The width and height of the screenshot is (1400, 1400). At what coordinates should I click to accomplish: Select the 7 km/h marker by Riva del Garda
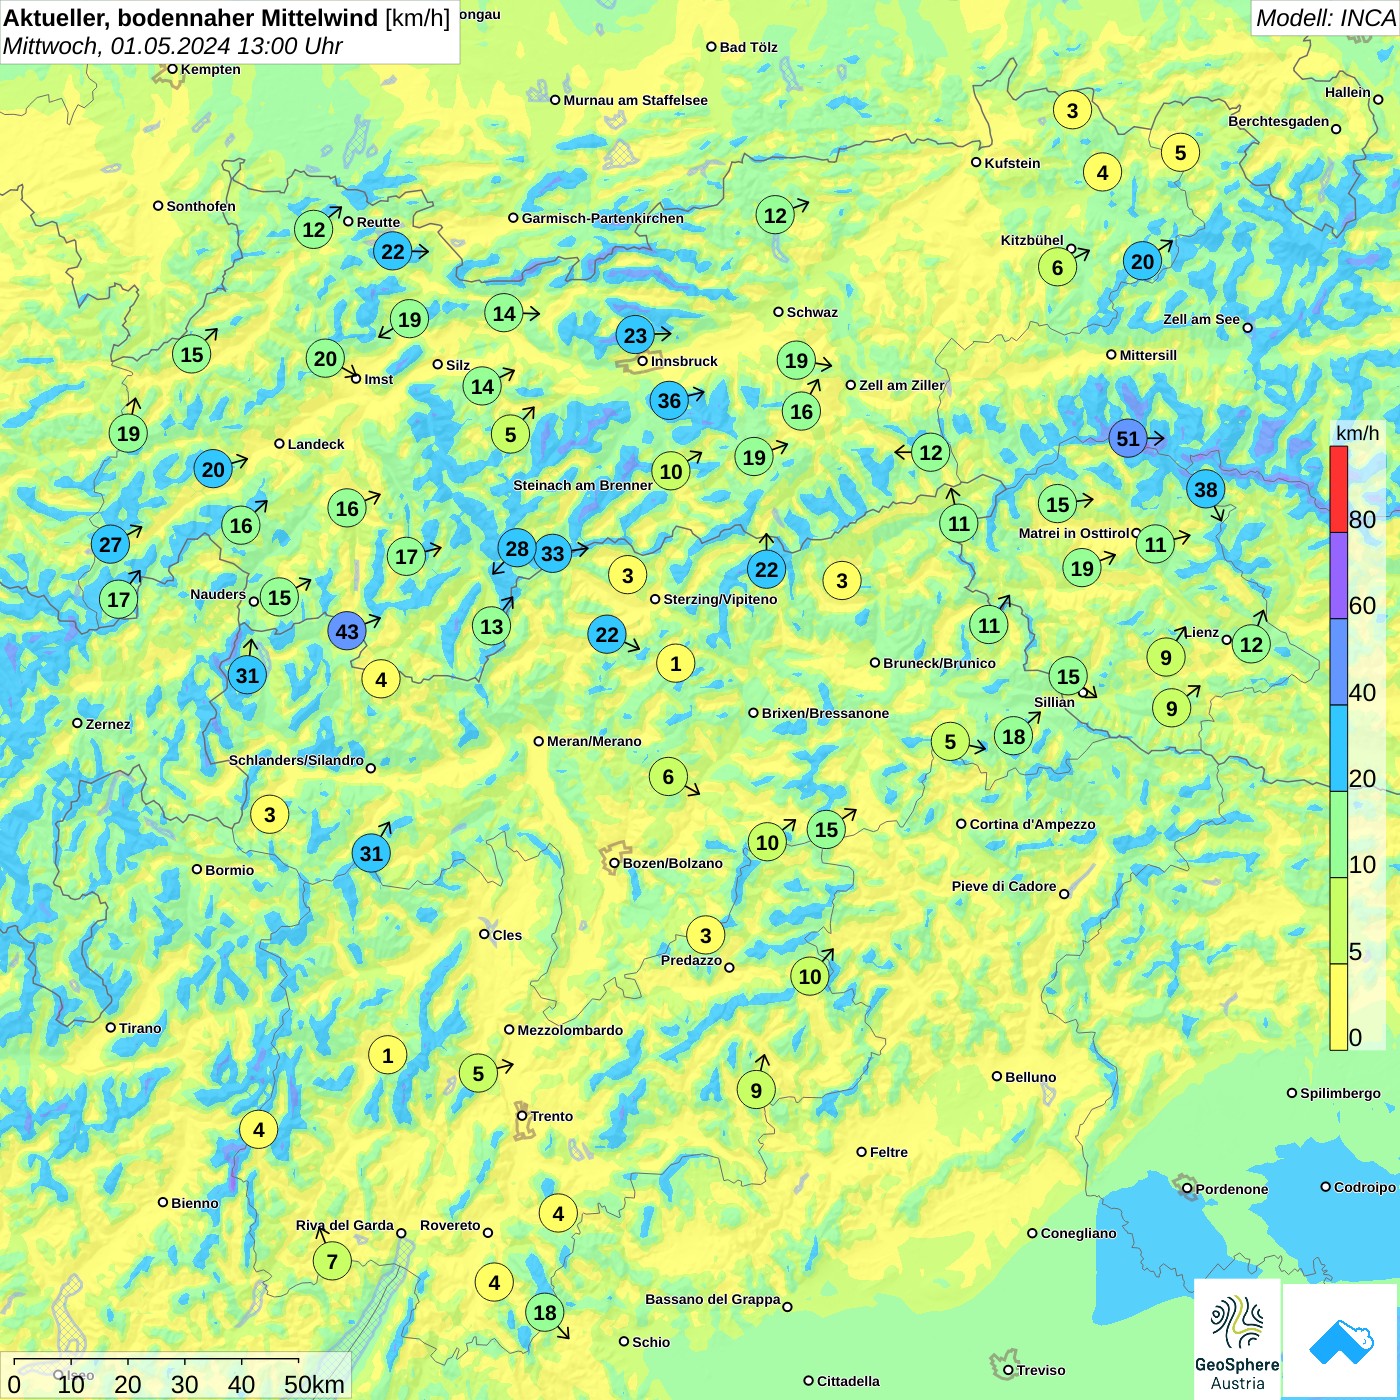[332, 1261]
